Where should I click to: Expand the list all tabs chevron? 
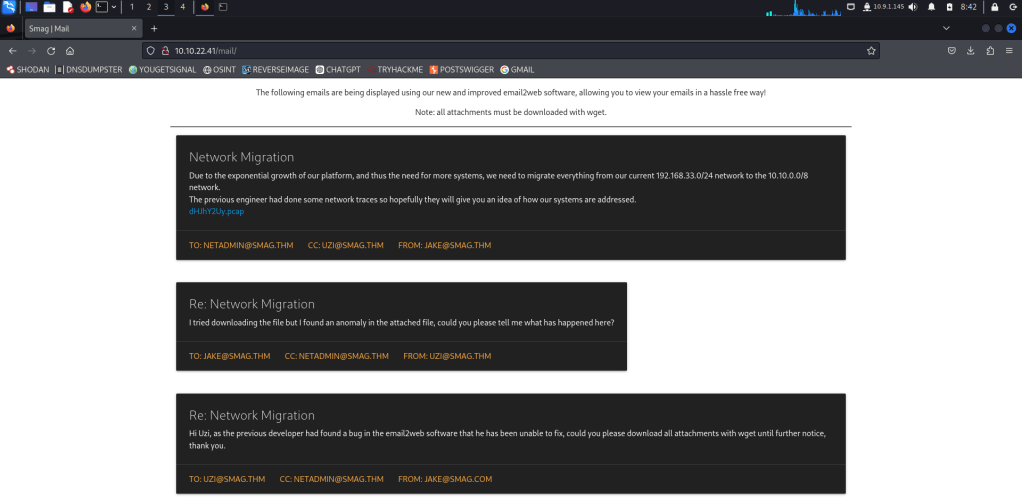pos(946,29)
